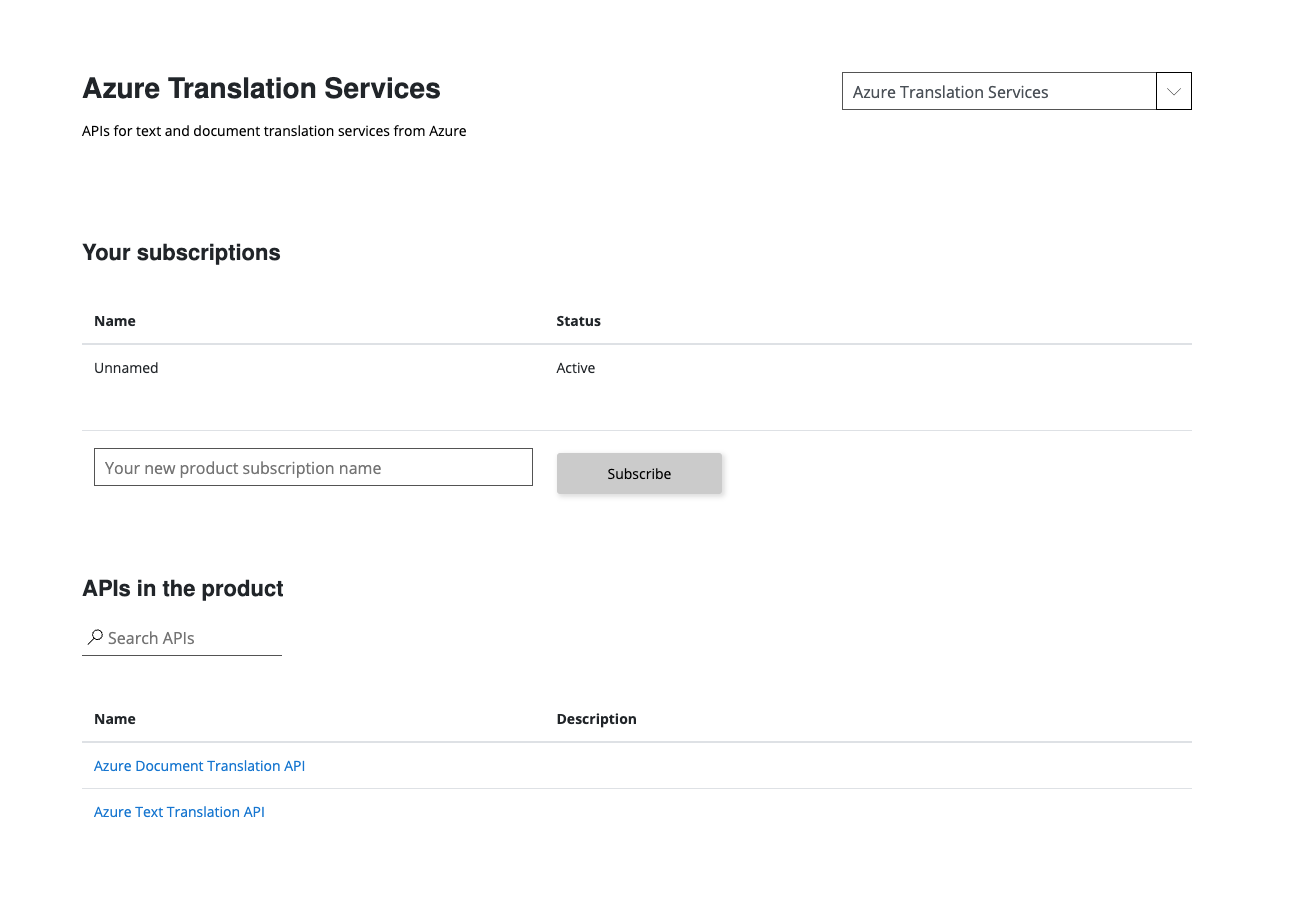Focus the new product subscription name field
1291x903 pixels.
point(313,467)
